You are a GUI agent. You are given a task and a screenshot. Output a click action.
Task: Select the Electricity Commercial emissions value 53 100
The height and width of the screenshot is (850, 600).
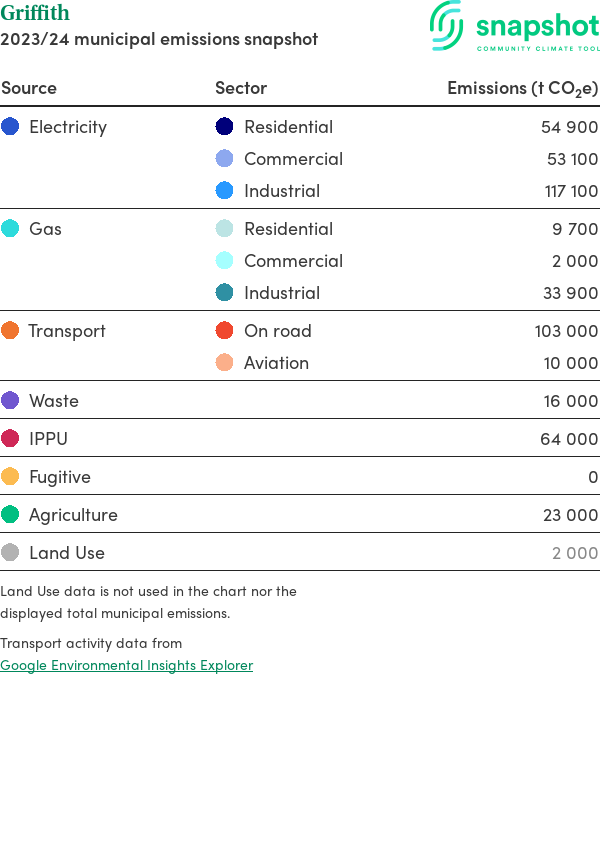click(572, 159)
